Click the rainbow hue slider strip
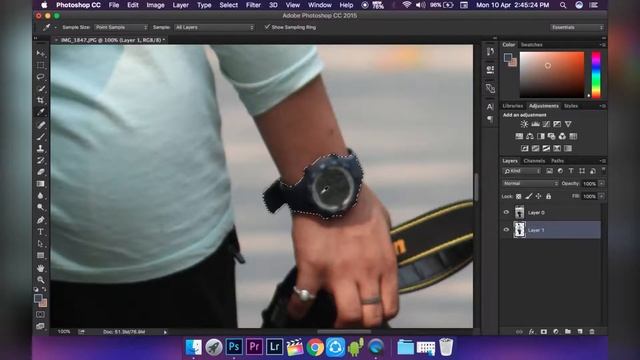This screenshot has height=360, width=640. (x=596, y=75)
